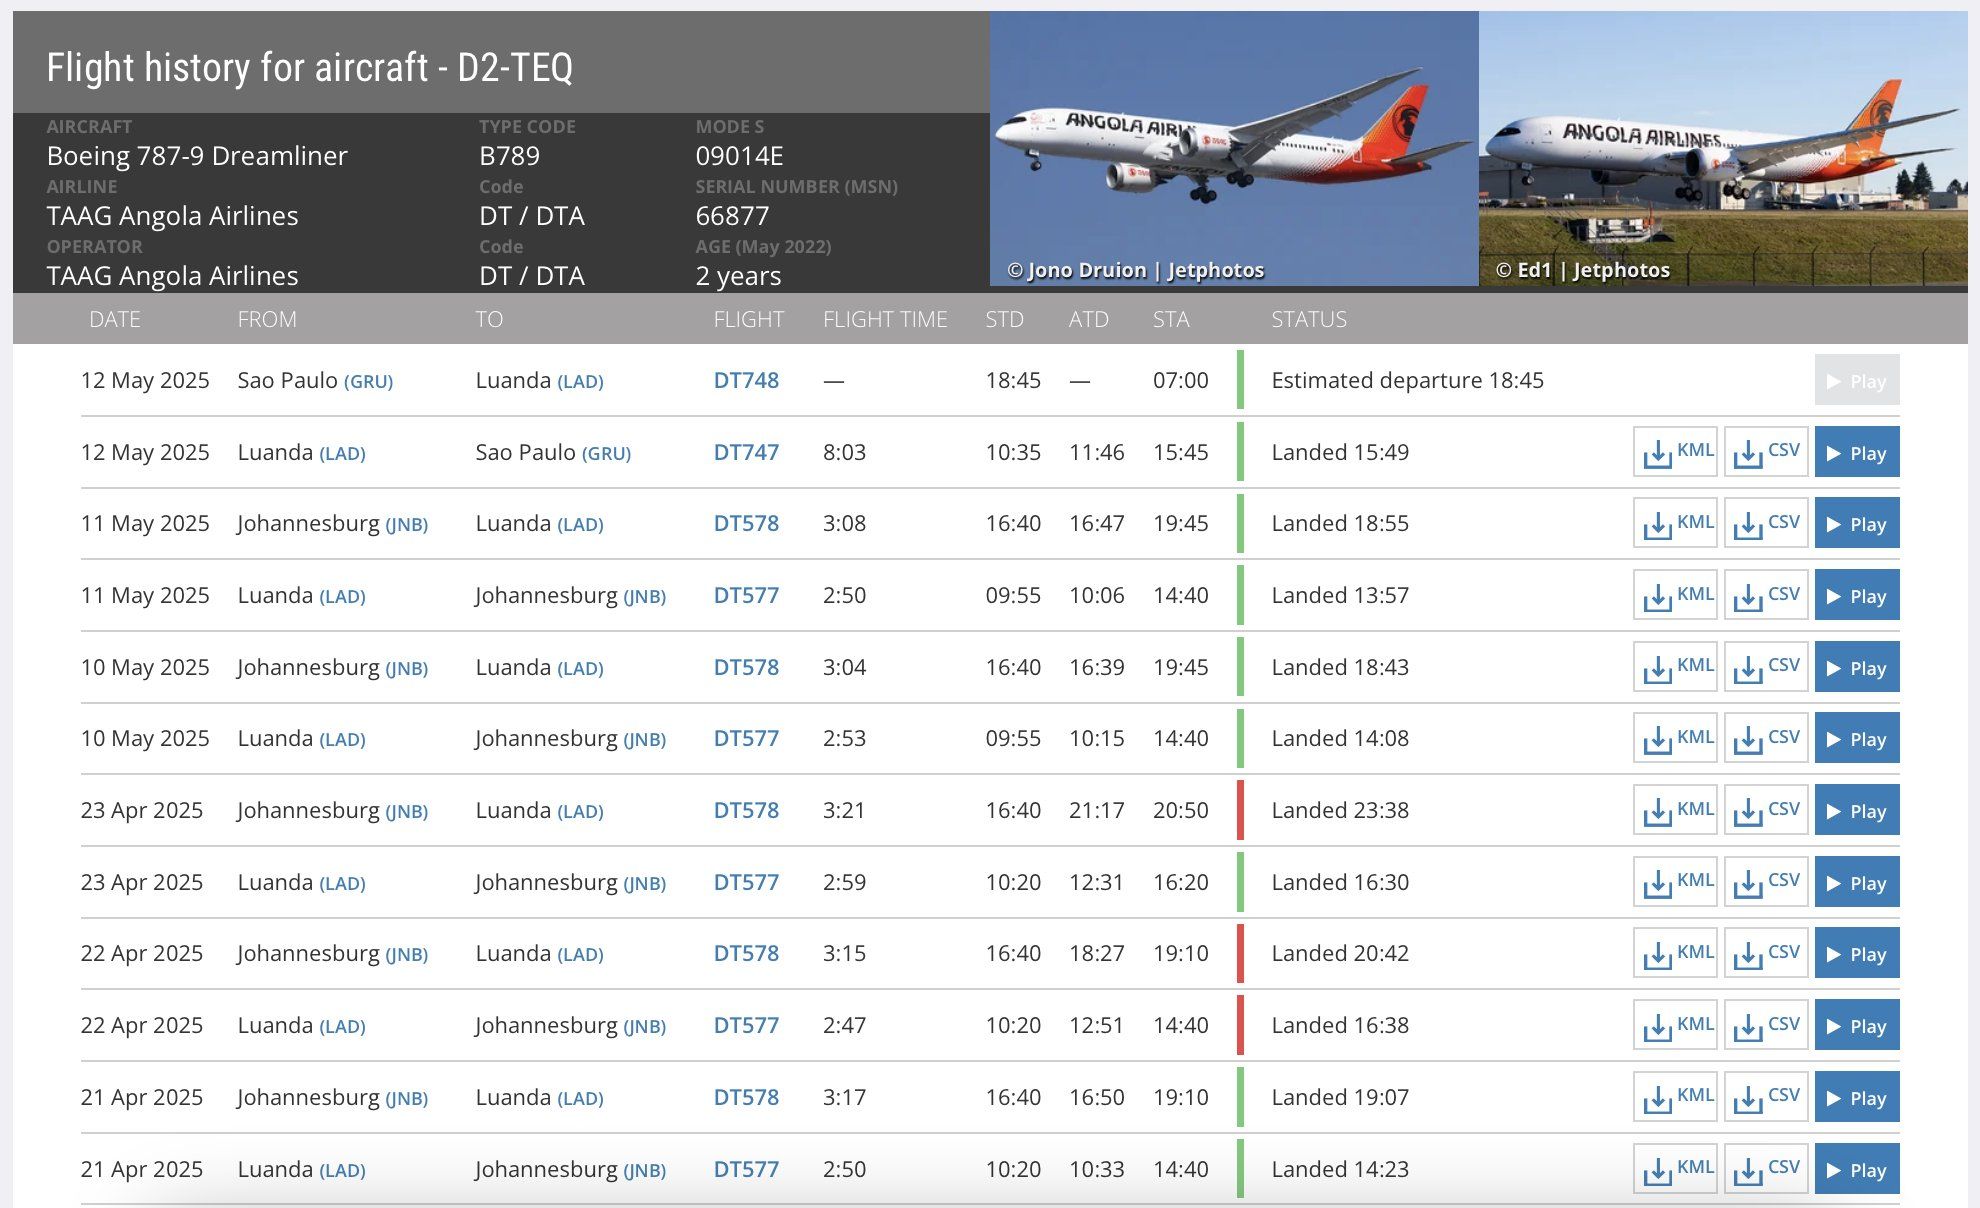The width and height of the screenshot is (1980, 1208).
Task: Download KML for 10 May DT578 flight
Action: point(1675,668)
